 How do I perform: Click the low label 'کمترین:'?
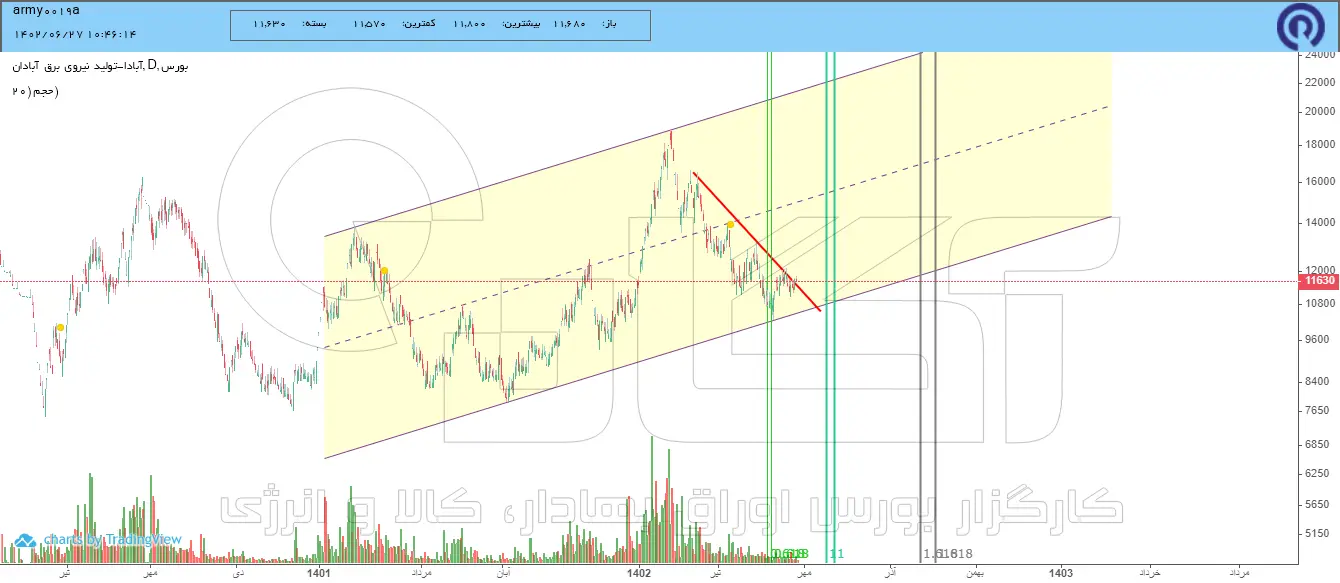(418, 23)
